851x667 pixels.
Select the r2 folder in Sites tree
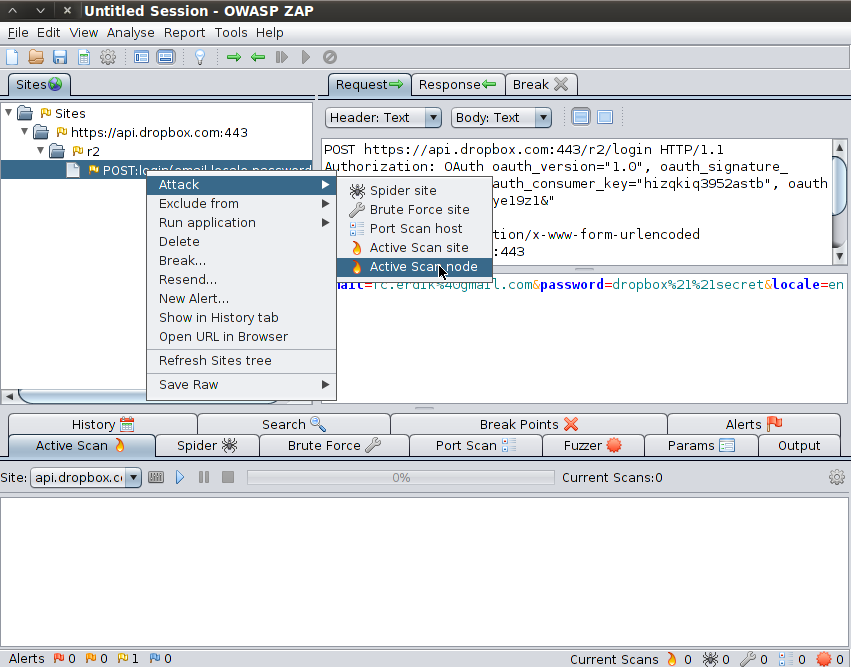pos(93,151)
